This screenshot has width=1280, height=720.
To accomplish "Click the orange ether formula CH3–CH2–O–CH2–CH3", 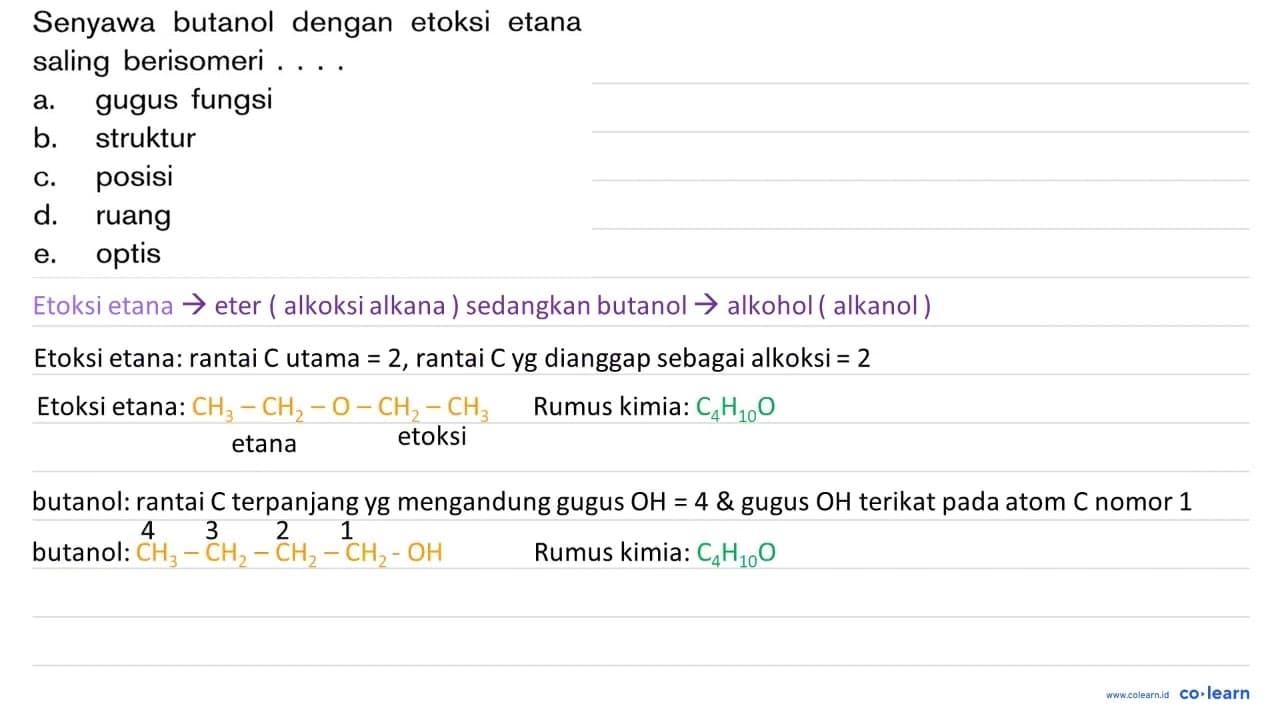I will click(340, 407).
